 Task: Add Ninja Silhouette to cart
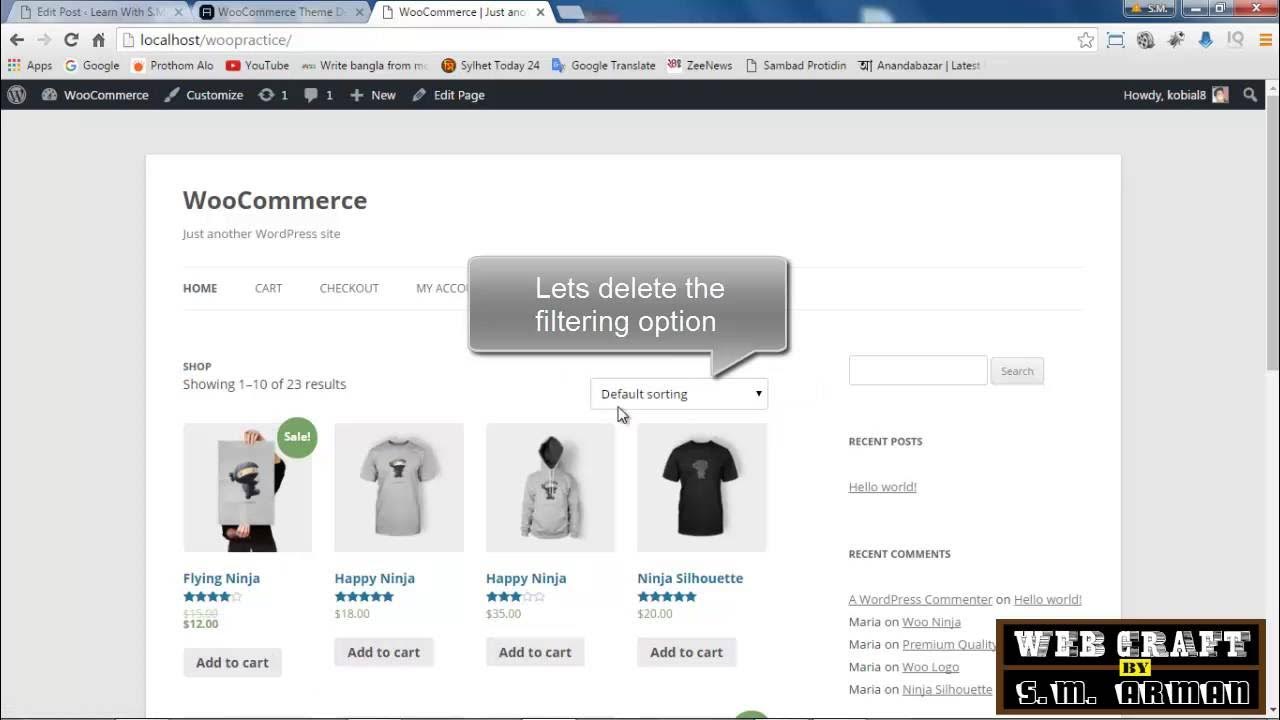pos(686,652)
